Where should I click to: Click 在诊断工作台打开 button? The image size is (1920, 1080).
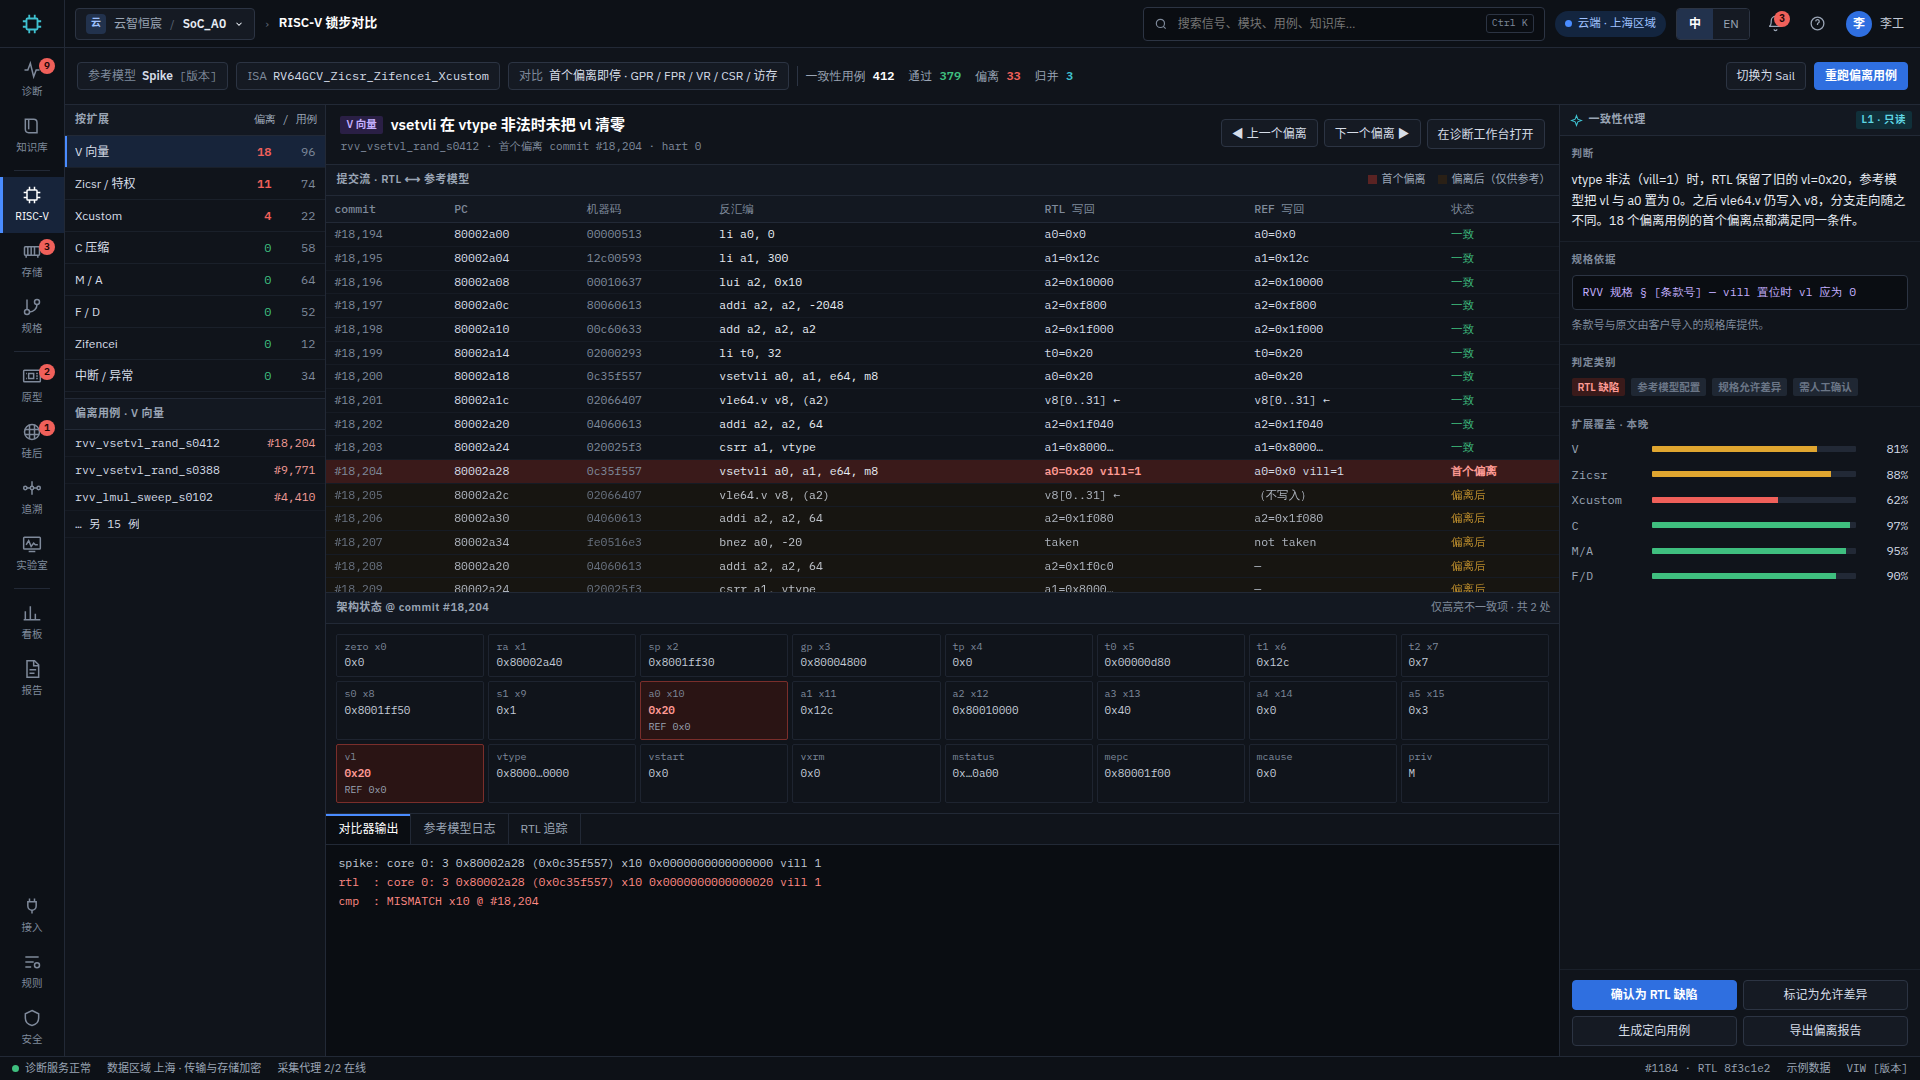[1485, 134]
